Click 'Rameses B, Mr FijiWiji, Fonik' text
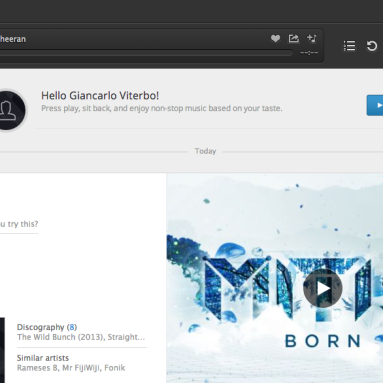 (71, 368)
